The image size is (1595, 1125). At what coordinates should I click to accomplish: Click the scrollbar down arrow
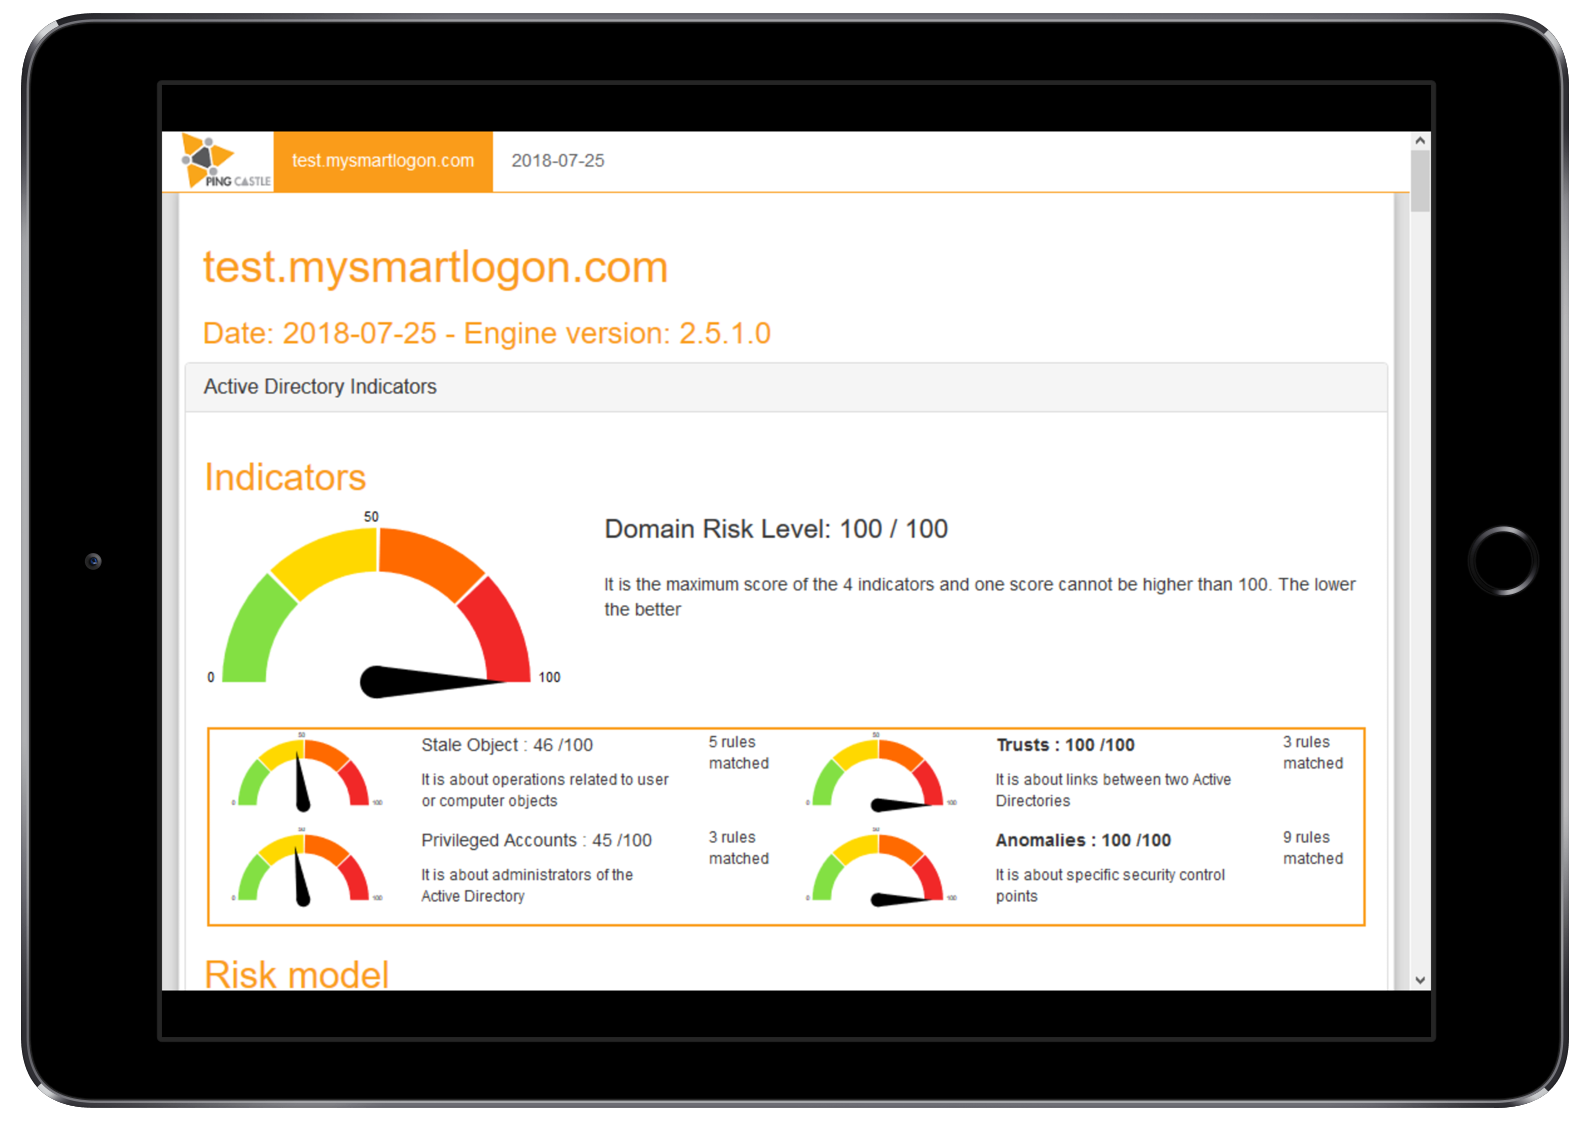[1420, 980]
